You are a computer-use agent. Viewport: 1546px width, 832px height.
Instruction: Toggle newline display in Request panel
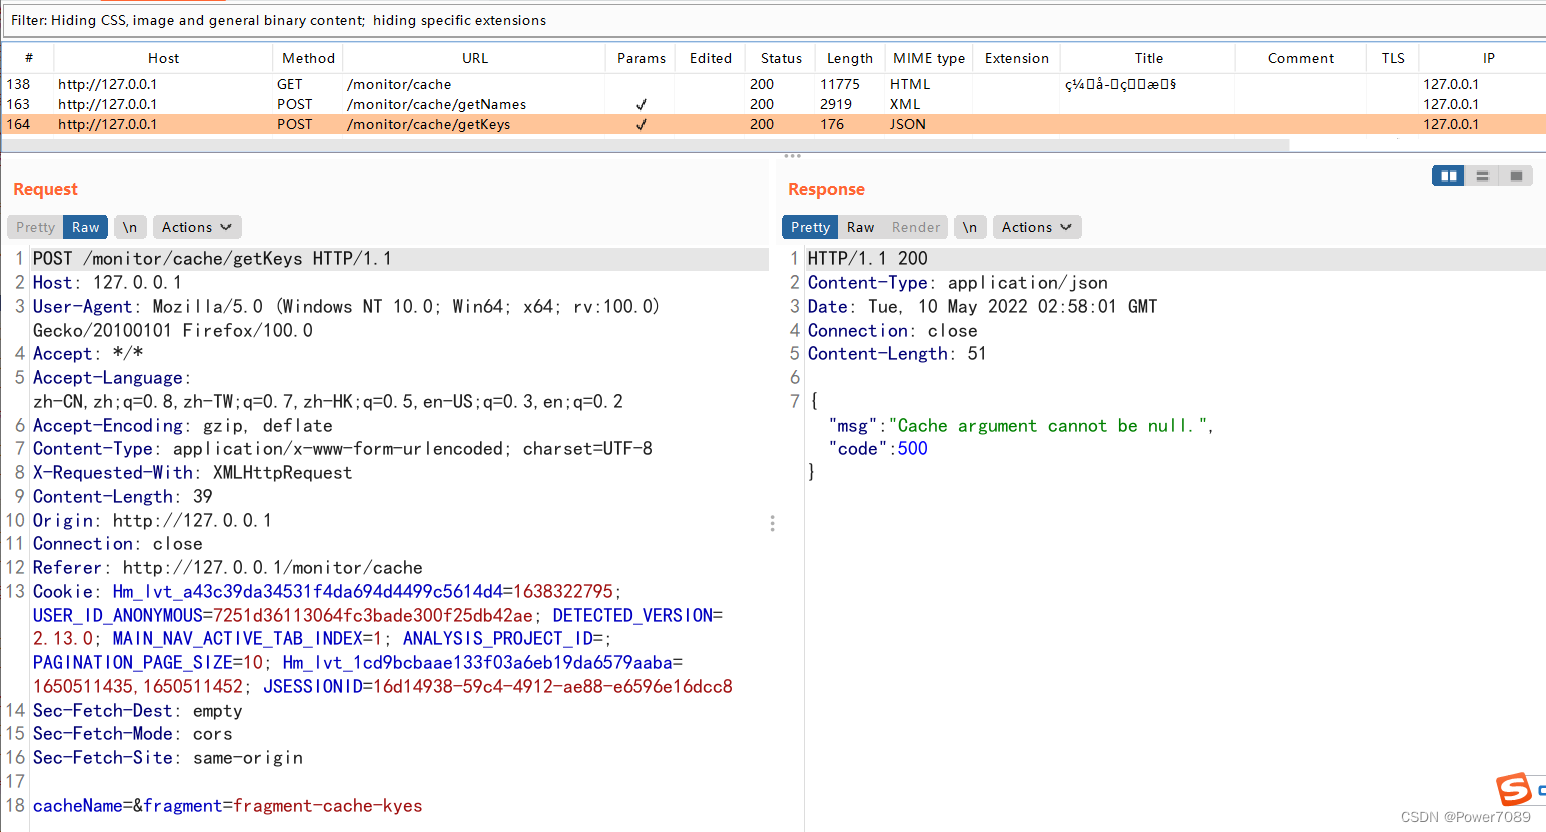(130, 227)
